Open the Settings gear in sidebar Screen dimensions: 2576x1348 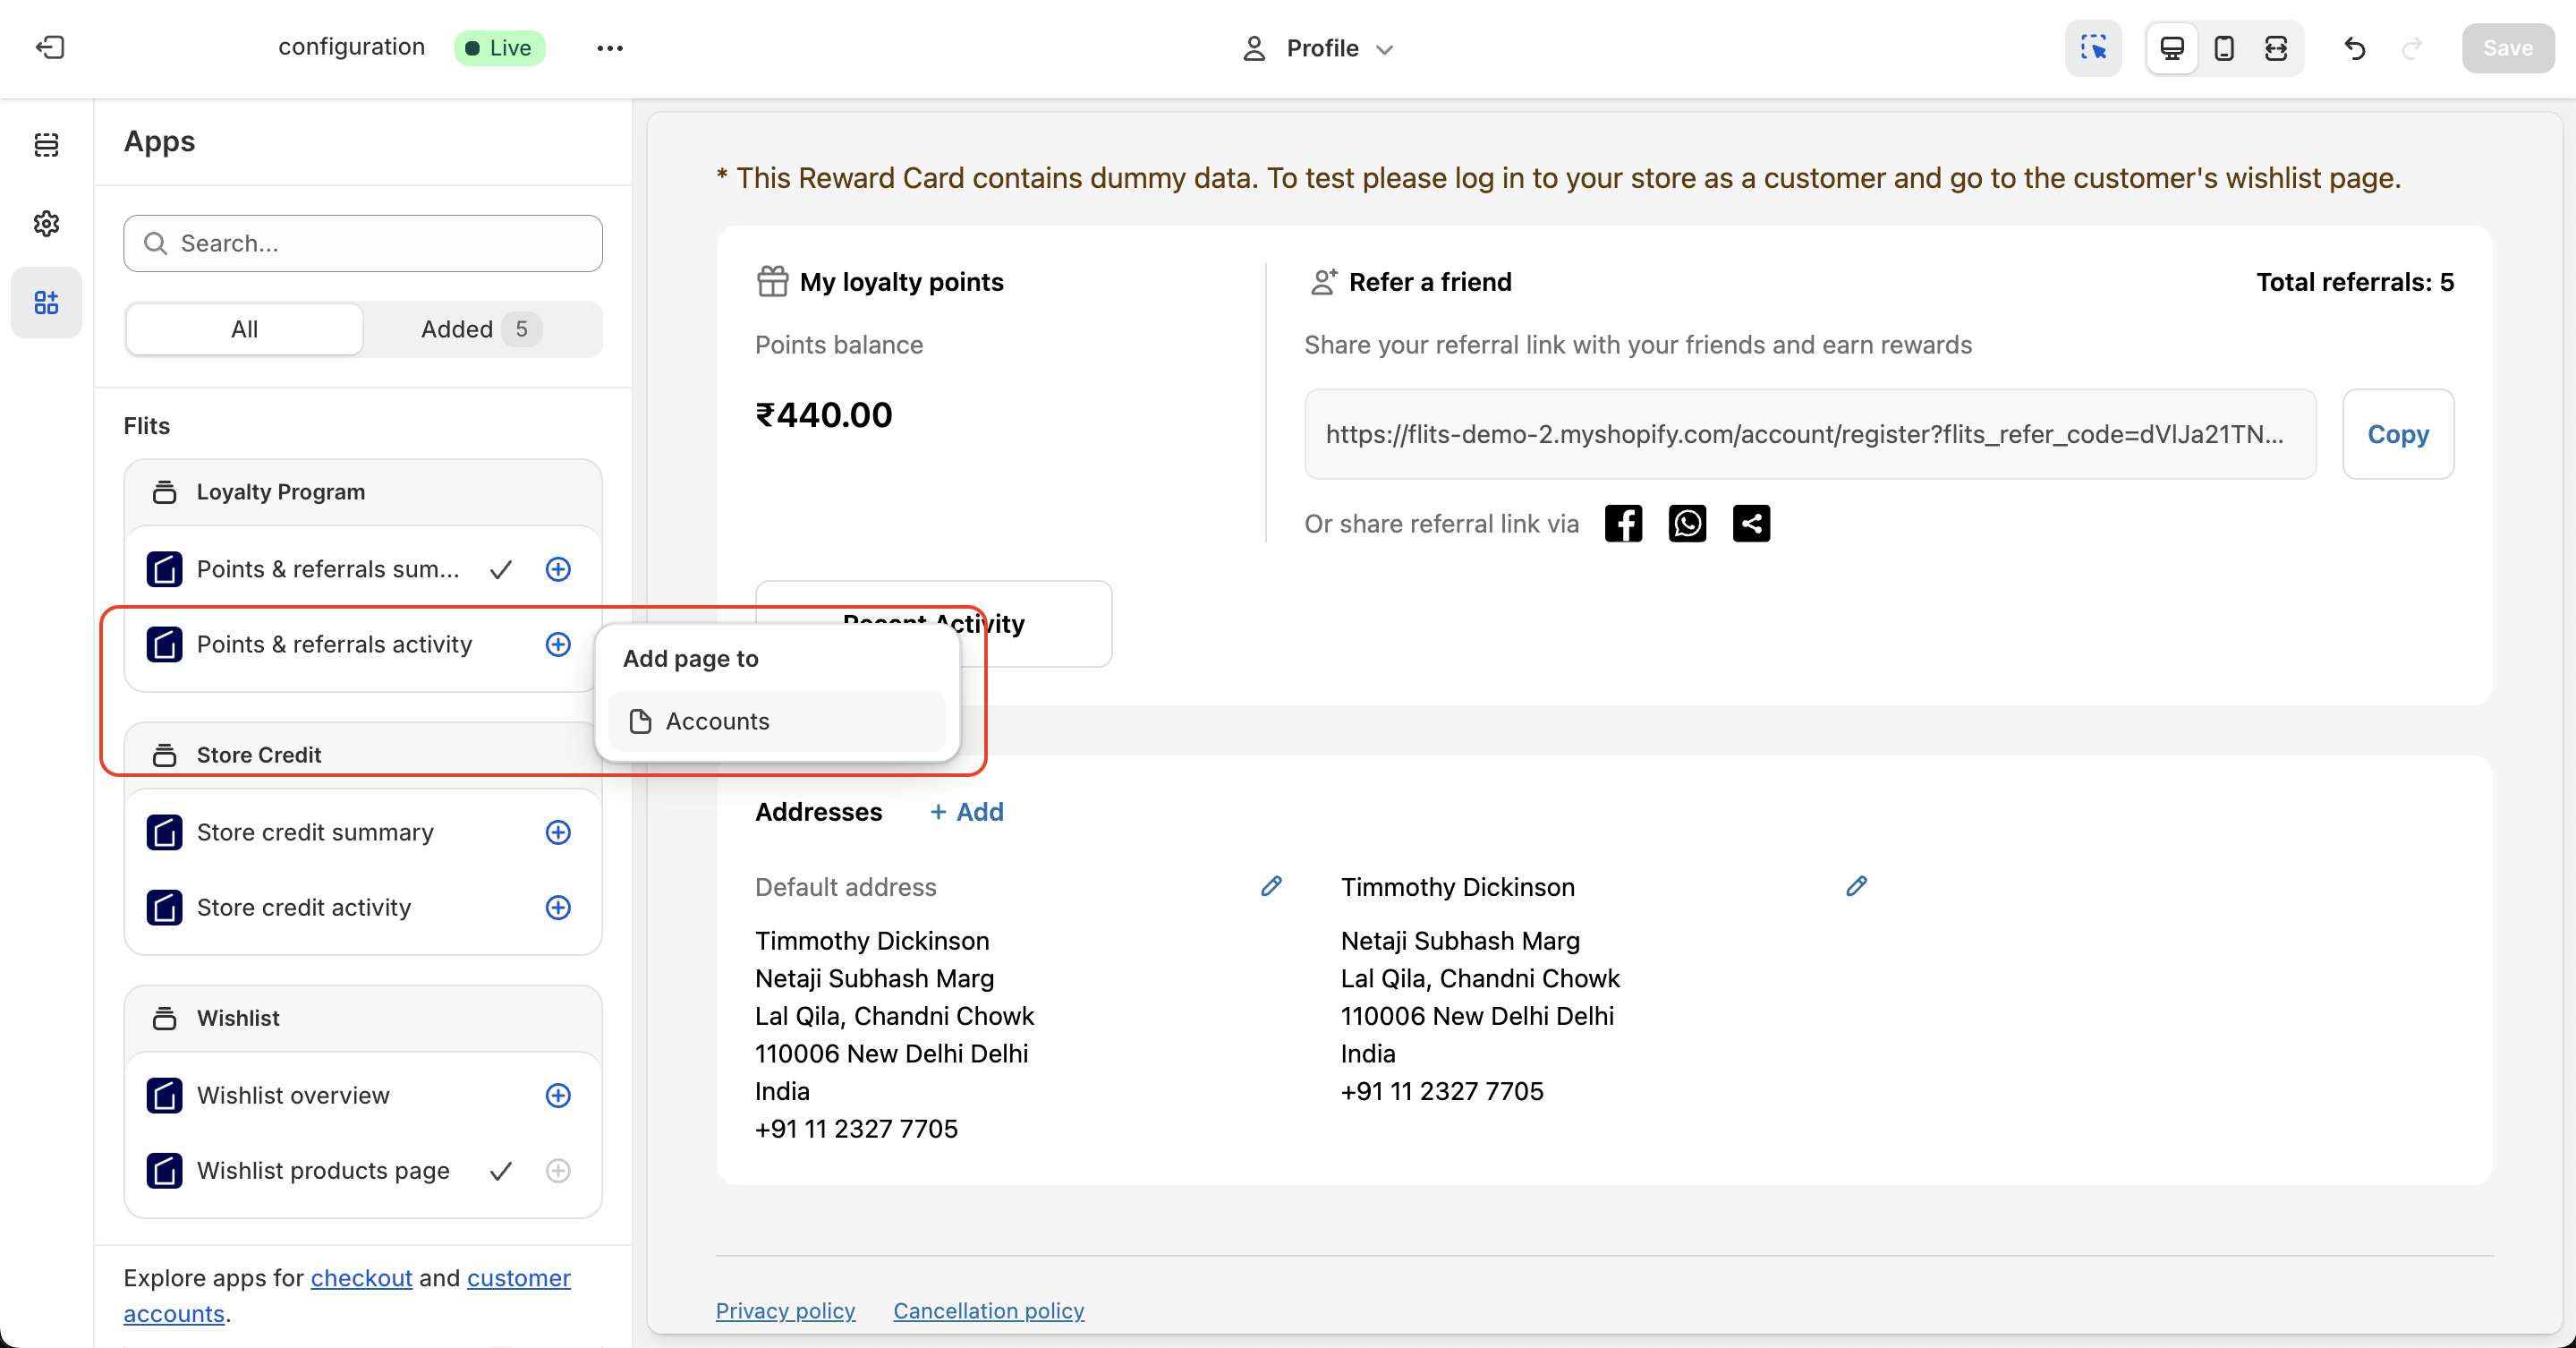(x=46, y=223)
